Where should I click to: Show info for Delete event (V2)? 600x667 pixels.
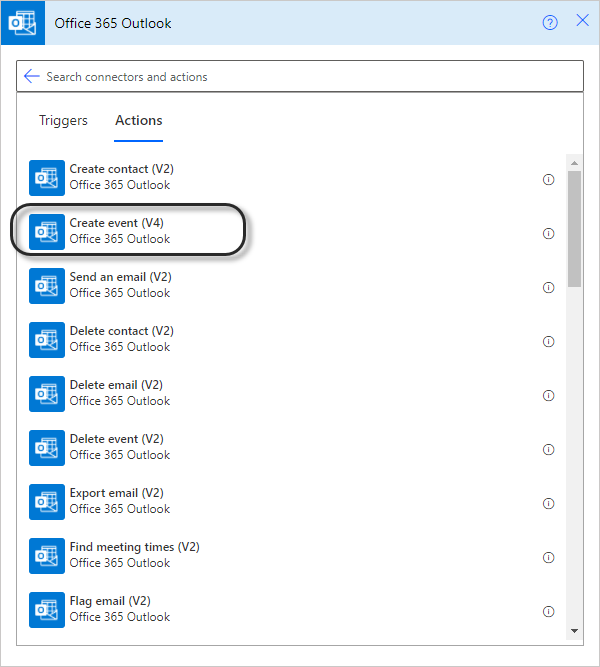click(x=549, y=450)
